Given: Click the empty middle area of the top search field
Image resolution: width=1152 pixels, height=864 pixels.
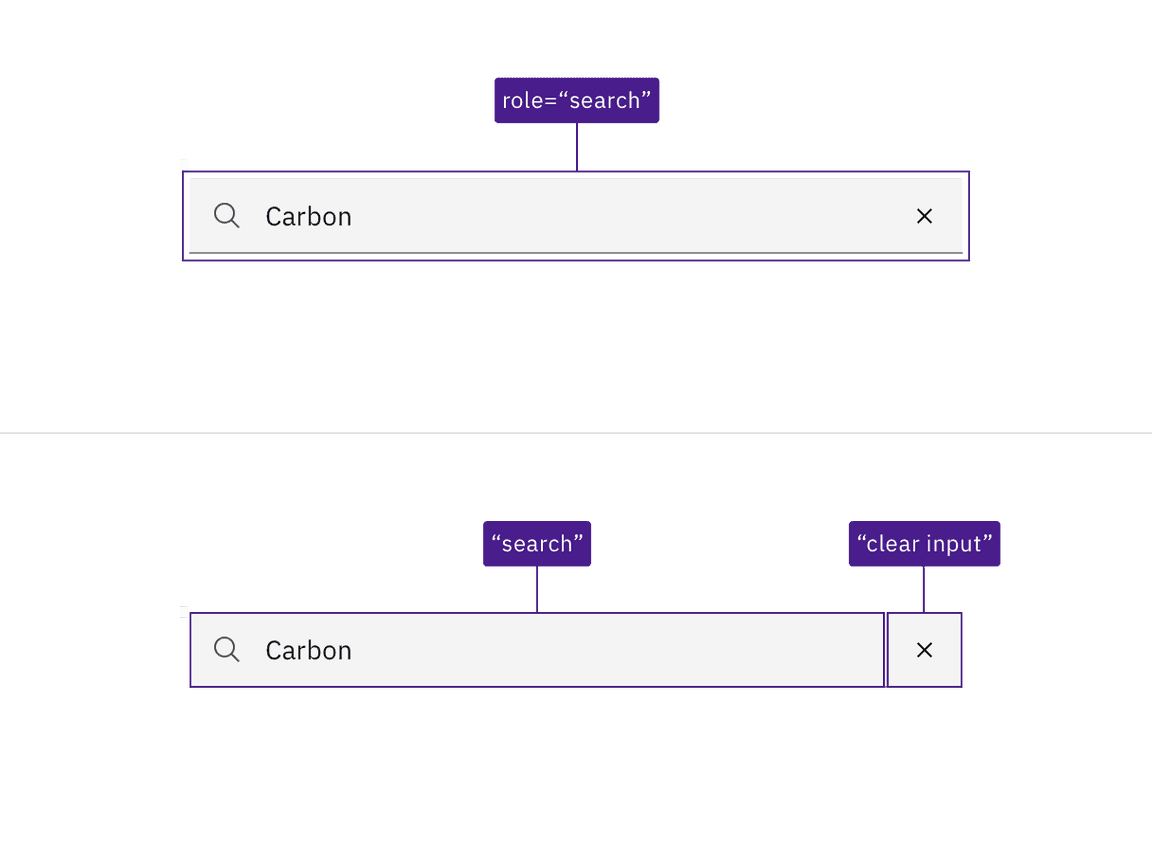Looking at the screenshot, I should 620,216.
